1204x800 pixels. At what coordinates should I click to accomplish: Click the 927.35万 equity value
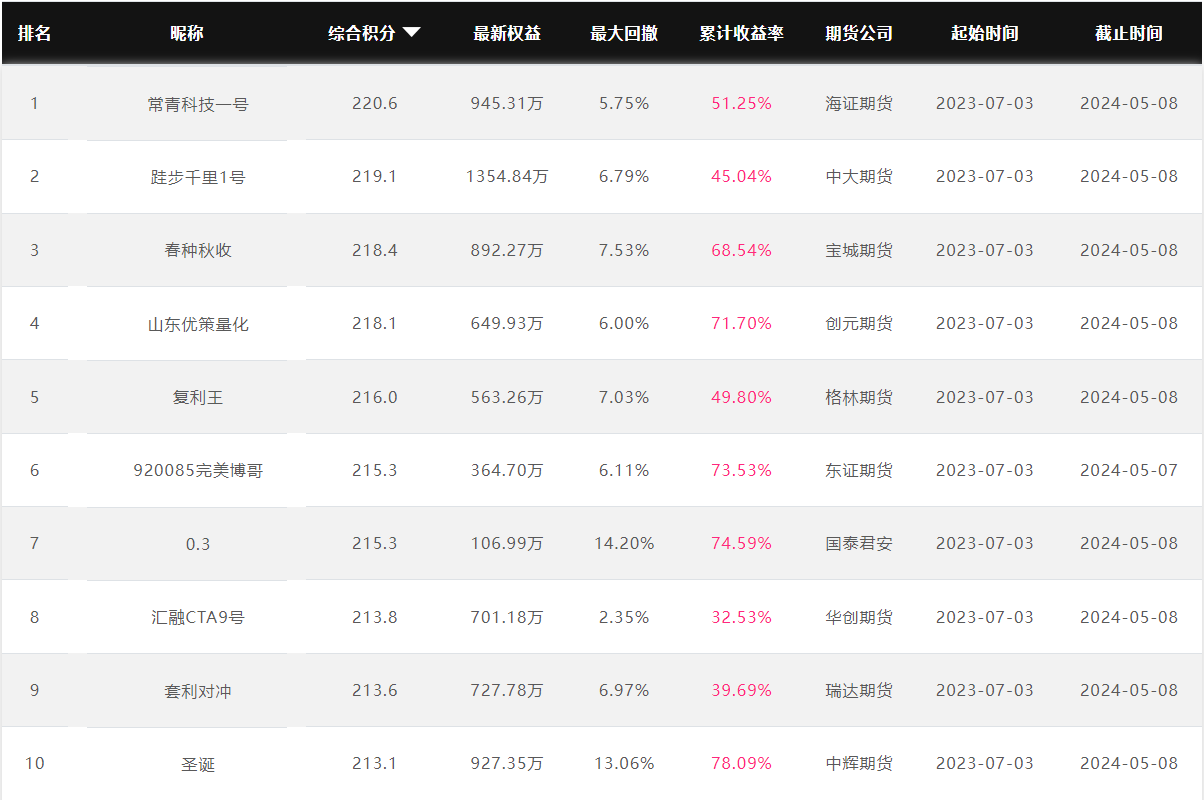pos(507,763)
